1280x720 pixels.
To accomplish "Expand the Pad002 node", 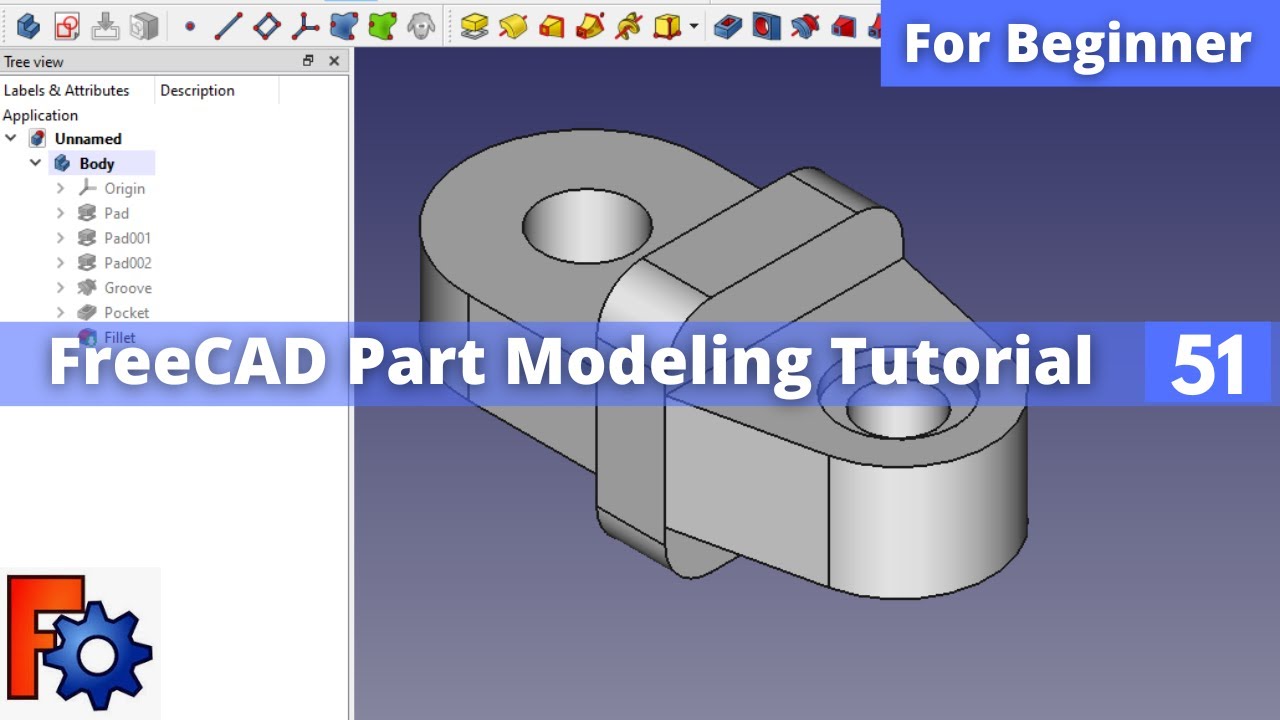I will (60, 263).
